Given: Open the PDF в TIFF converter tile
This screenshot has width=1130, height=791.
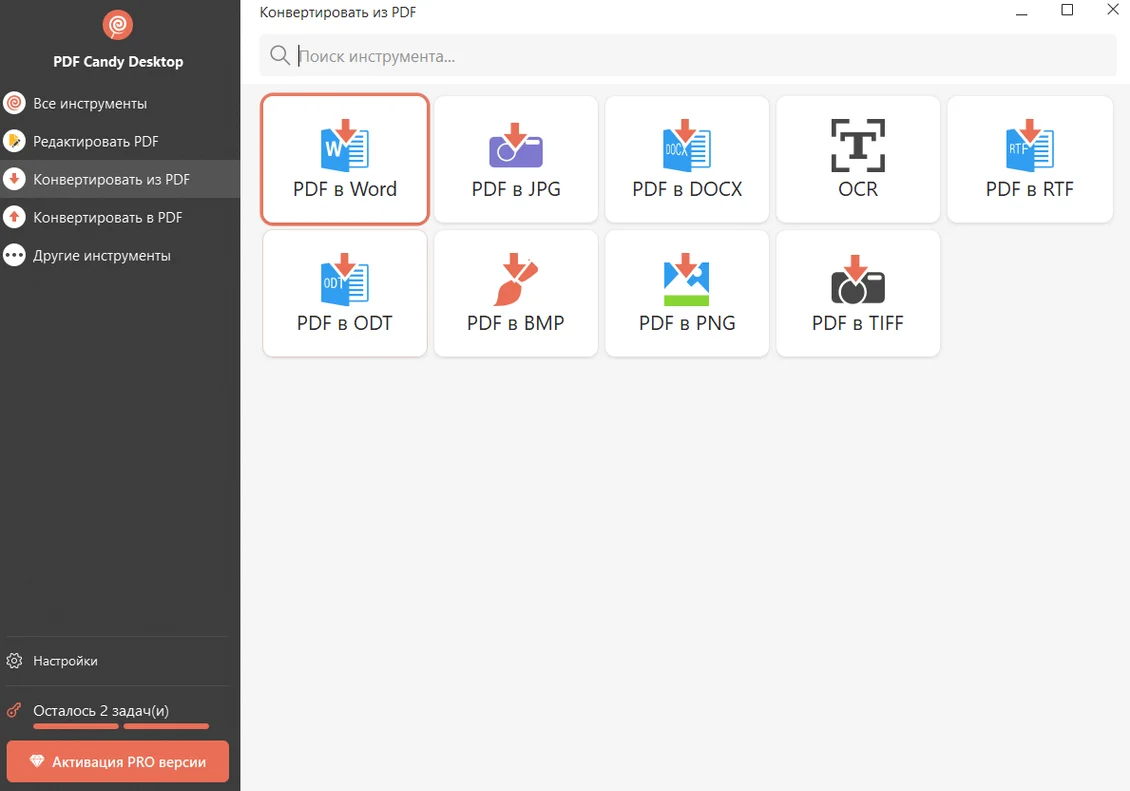Looking at the screenshot, I should [858, 293].
